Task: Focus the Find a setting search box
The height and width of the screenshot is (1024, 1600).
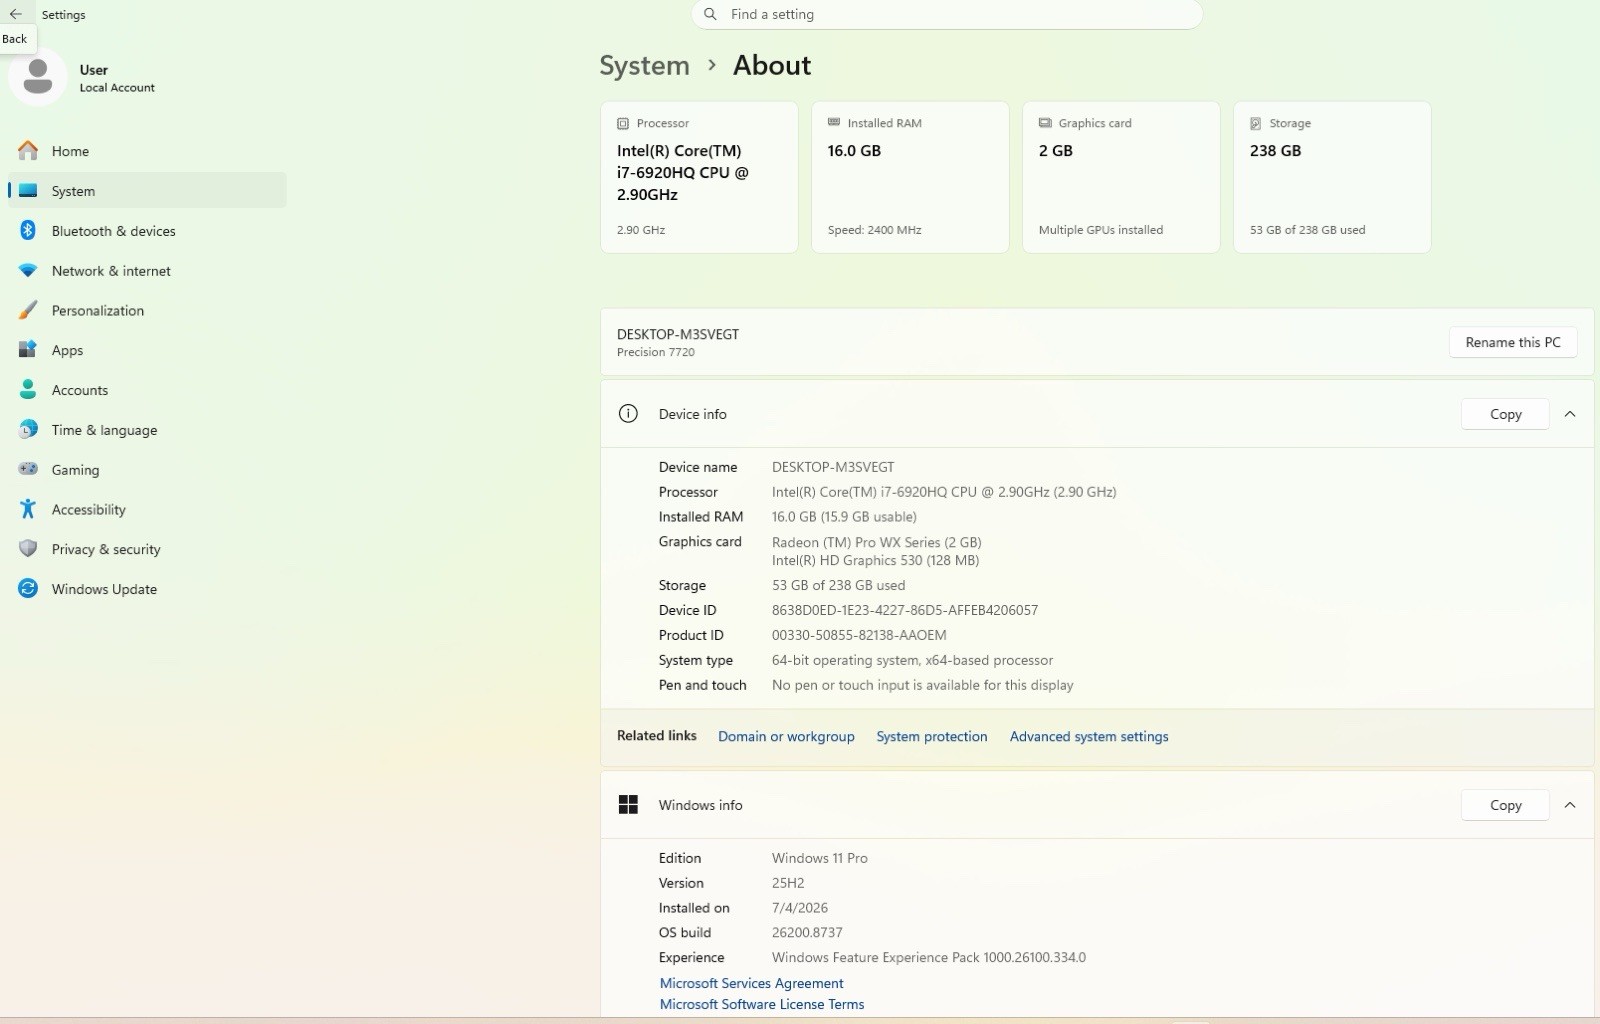Action: pyautogui.click(x=947, y=14)
